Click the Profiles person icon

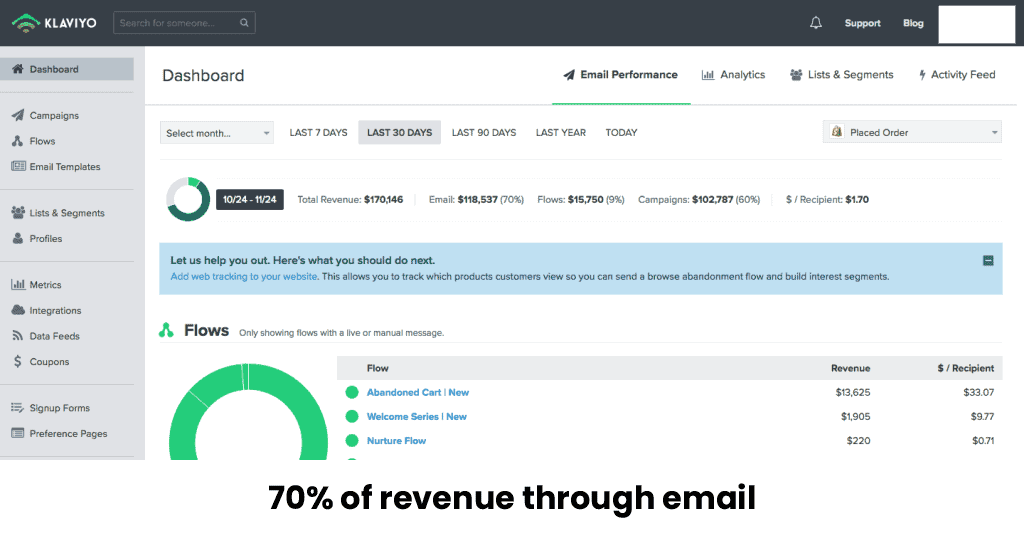pyautogui.click(x=18, y=238)
